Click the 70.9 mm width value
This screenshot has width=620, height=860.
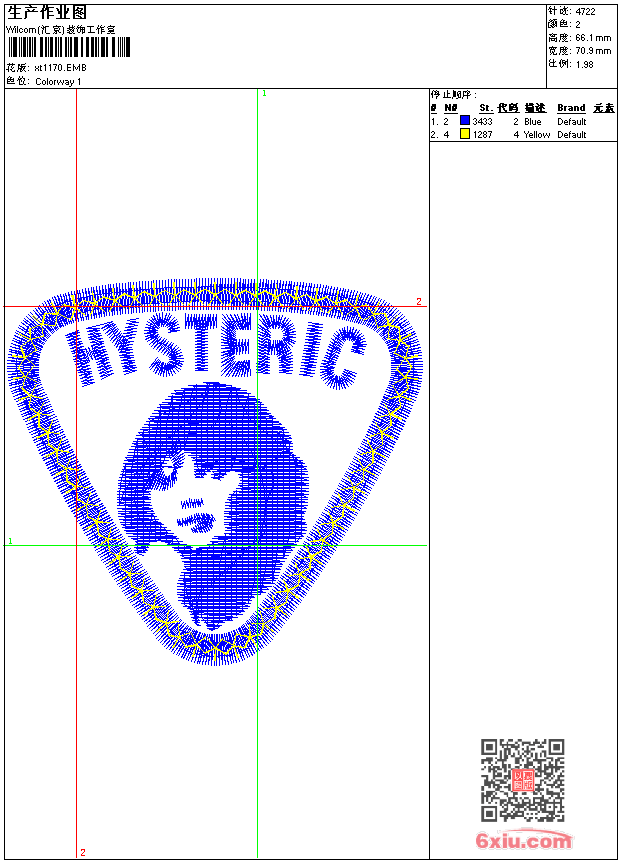(x=592, y=50)
